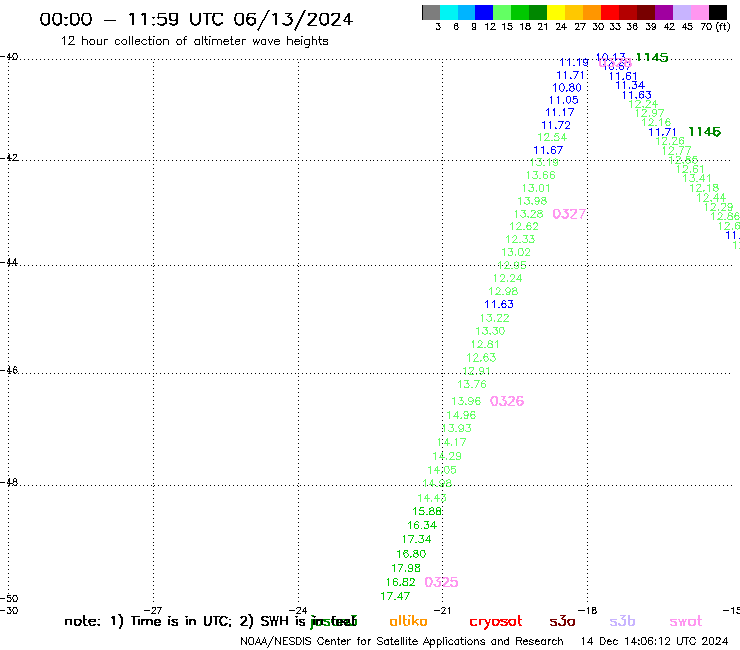
Task: Click the wave height value '13.01'
Action: pyautogui.click(x=536, y=188)
